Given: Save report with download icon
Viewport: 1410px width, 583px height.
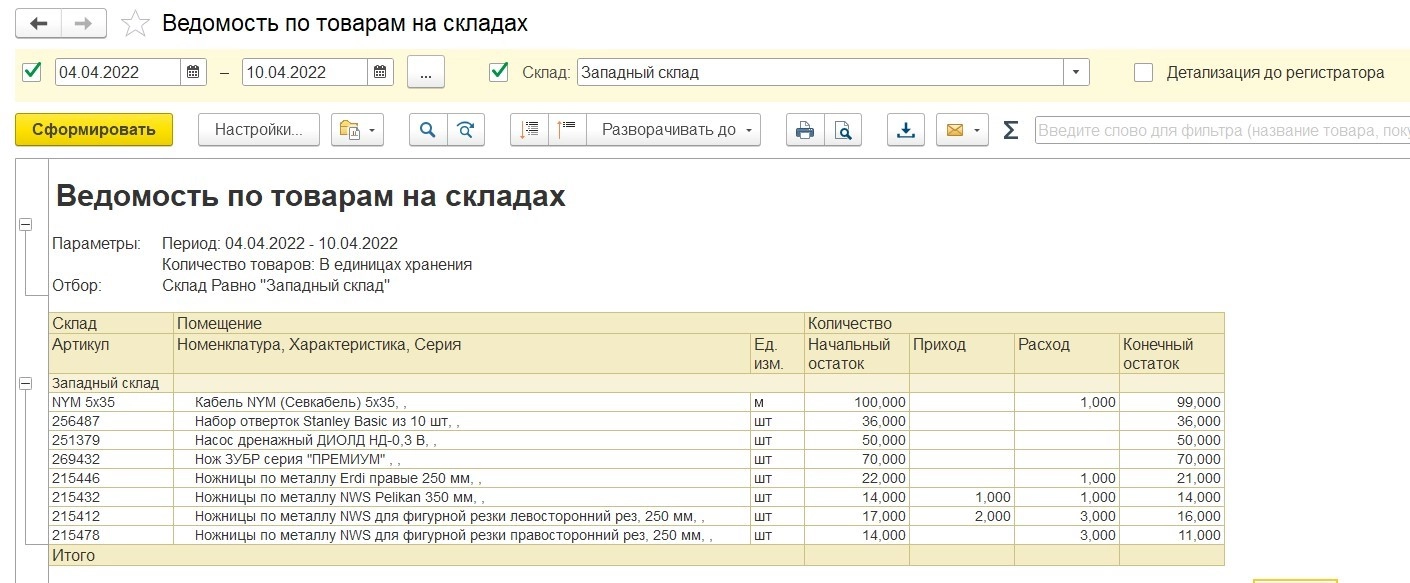Looking at the screenshot, I should [906, 130].
